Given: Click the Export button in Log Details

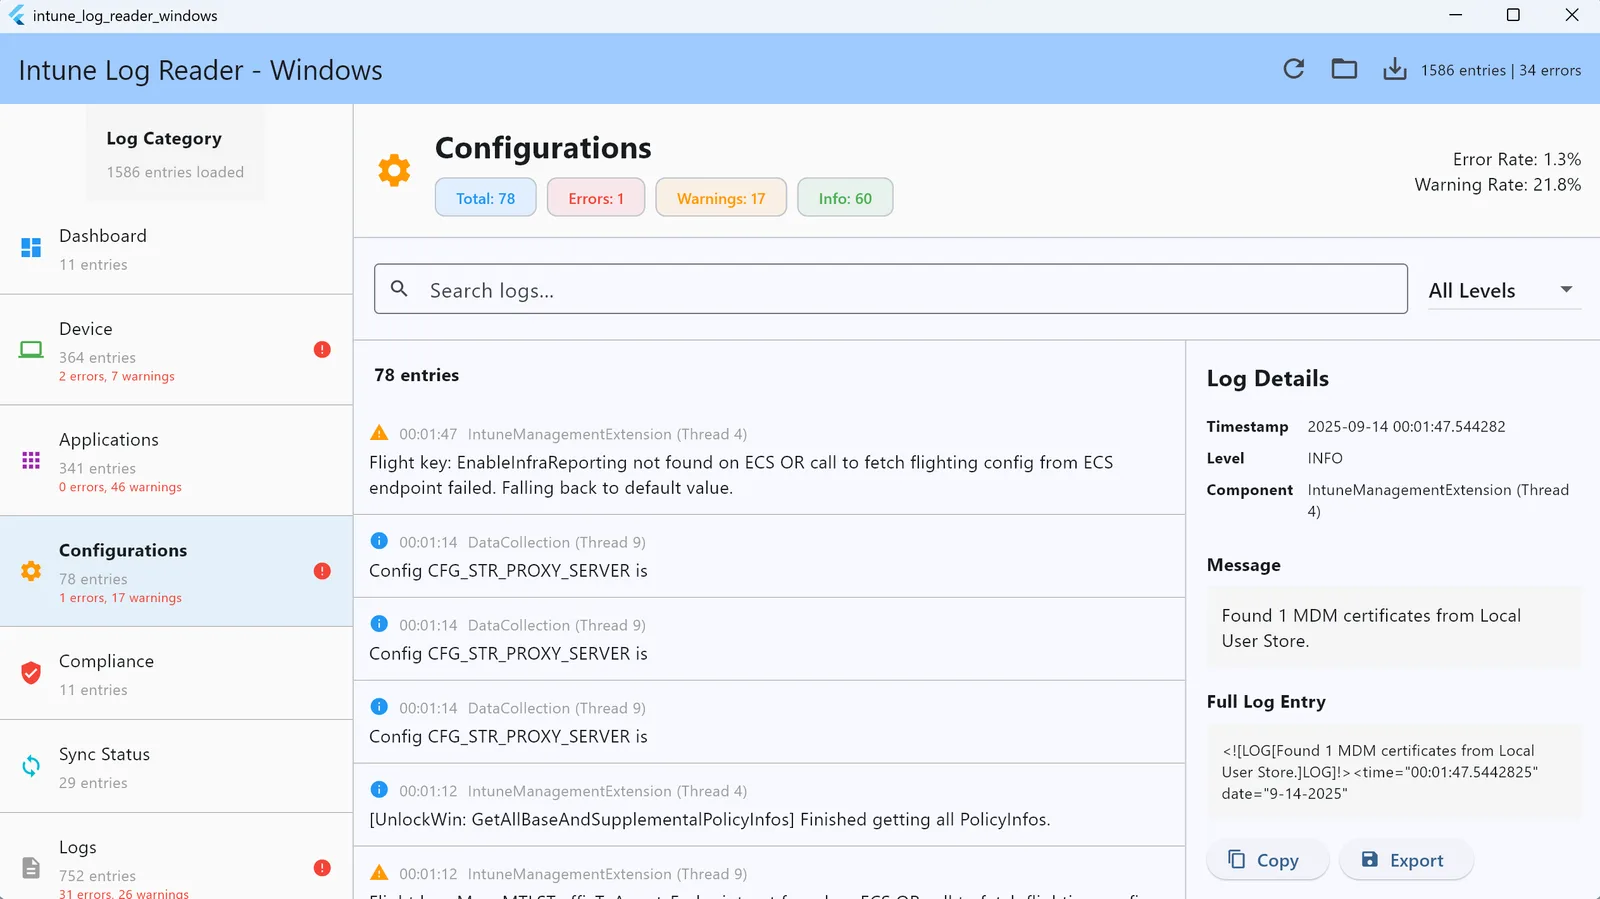Looking at the screenshot, I should [x=1405, y=860].
